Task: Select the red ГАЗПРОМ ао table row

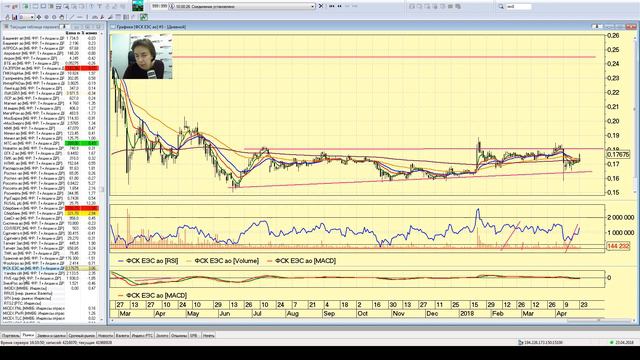Action: coord(50,68)
